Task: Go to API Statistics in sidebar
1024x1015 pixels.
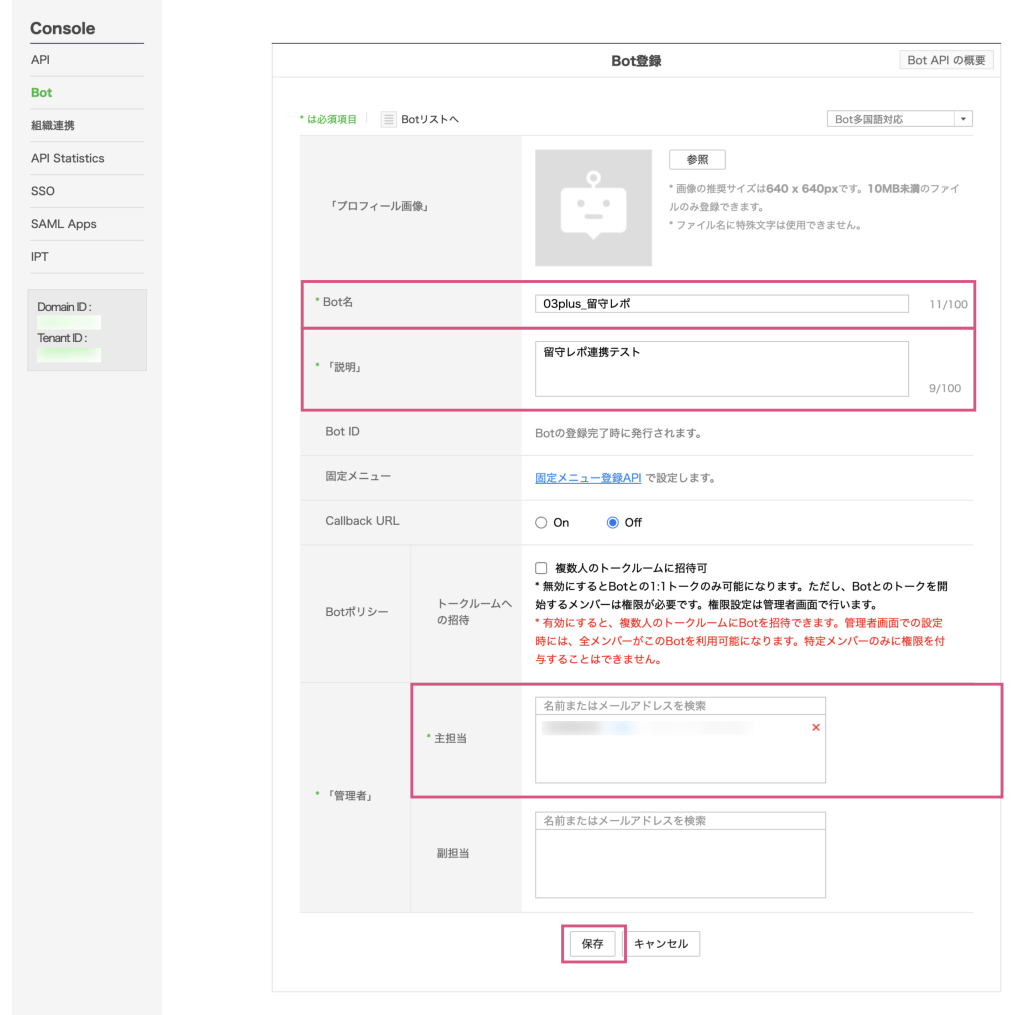Action: click(67, 158)
